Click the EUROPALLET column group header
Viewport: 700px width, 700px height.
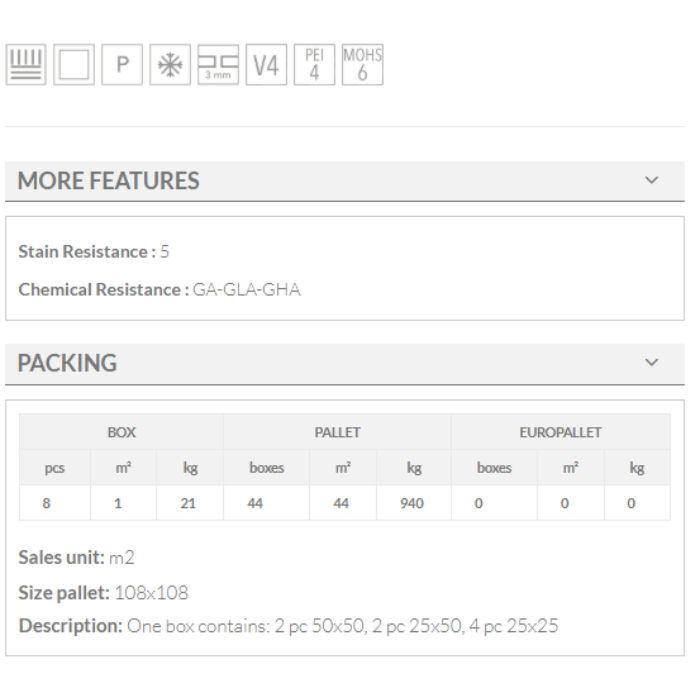click(560, 433)
